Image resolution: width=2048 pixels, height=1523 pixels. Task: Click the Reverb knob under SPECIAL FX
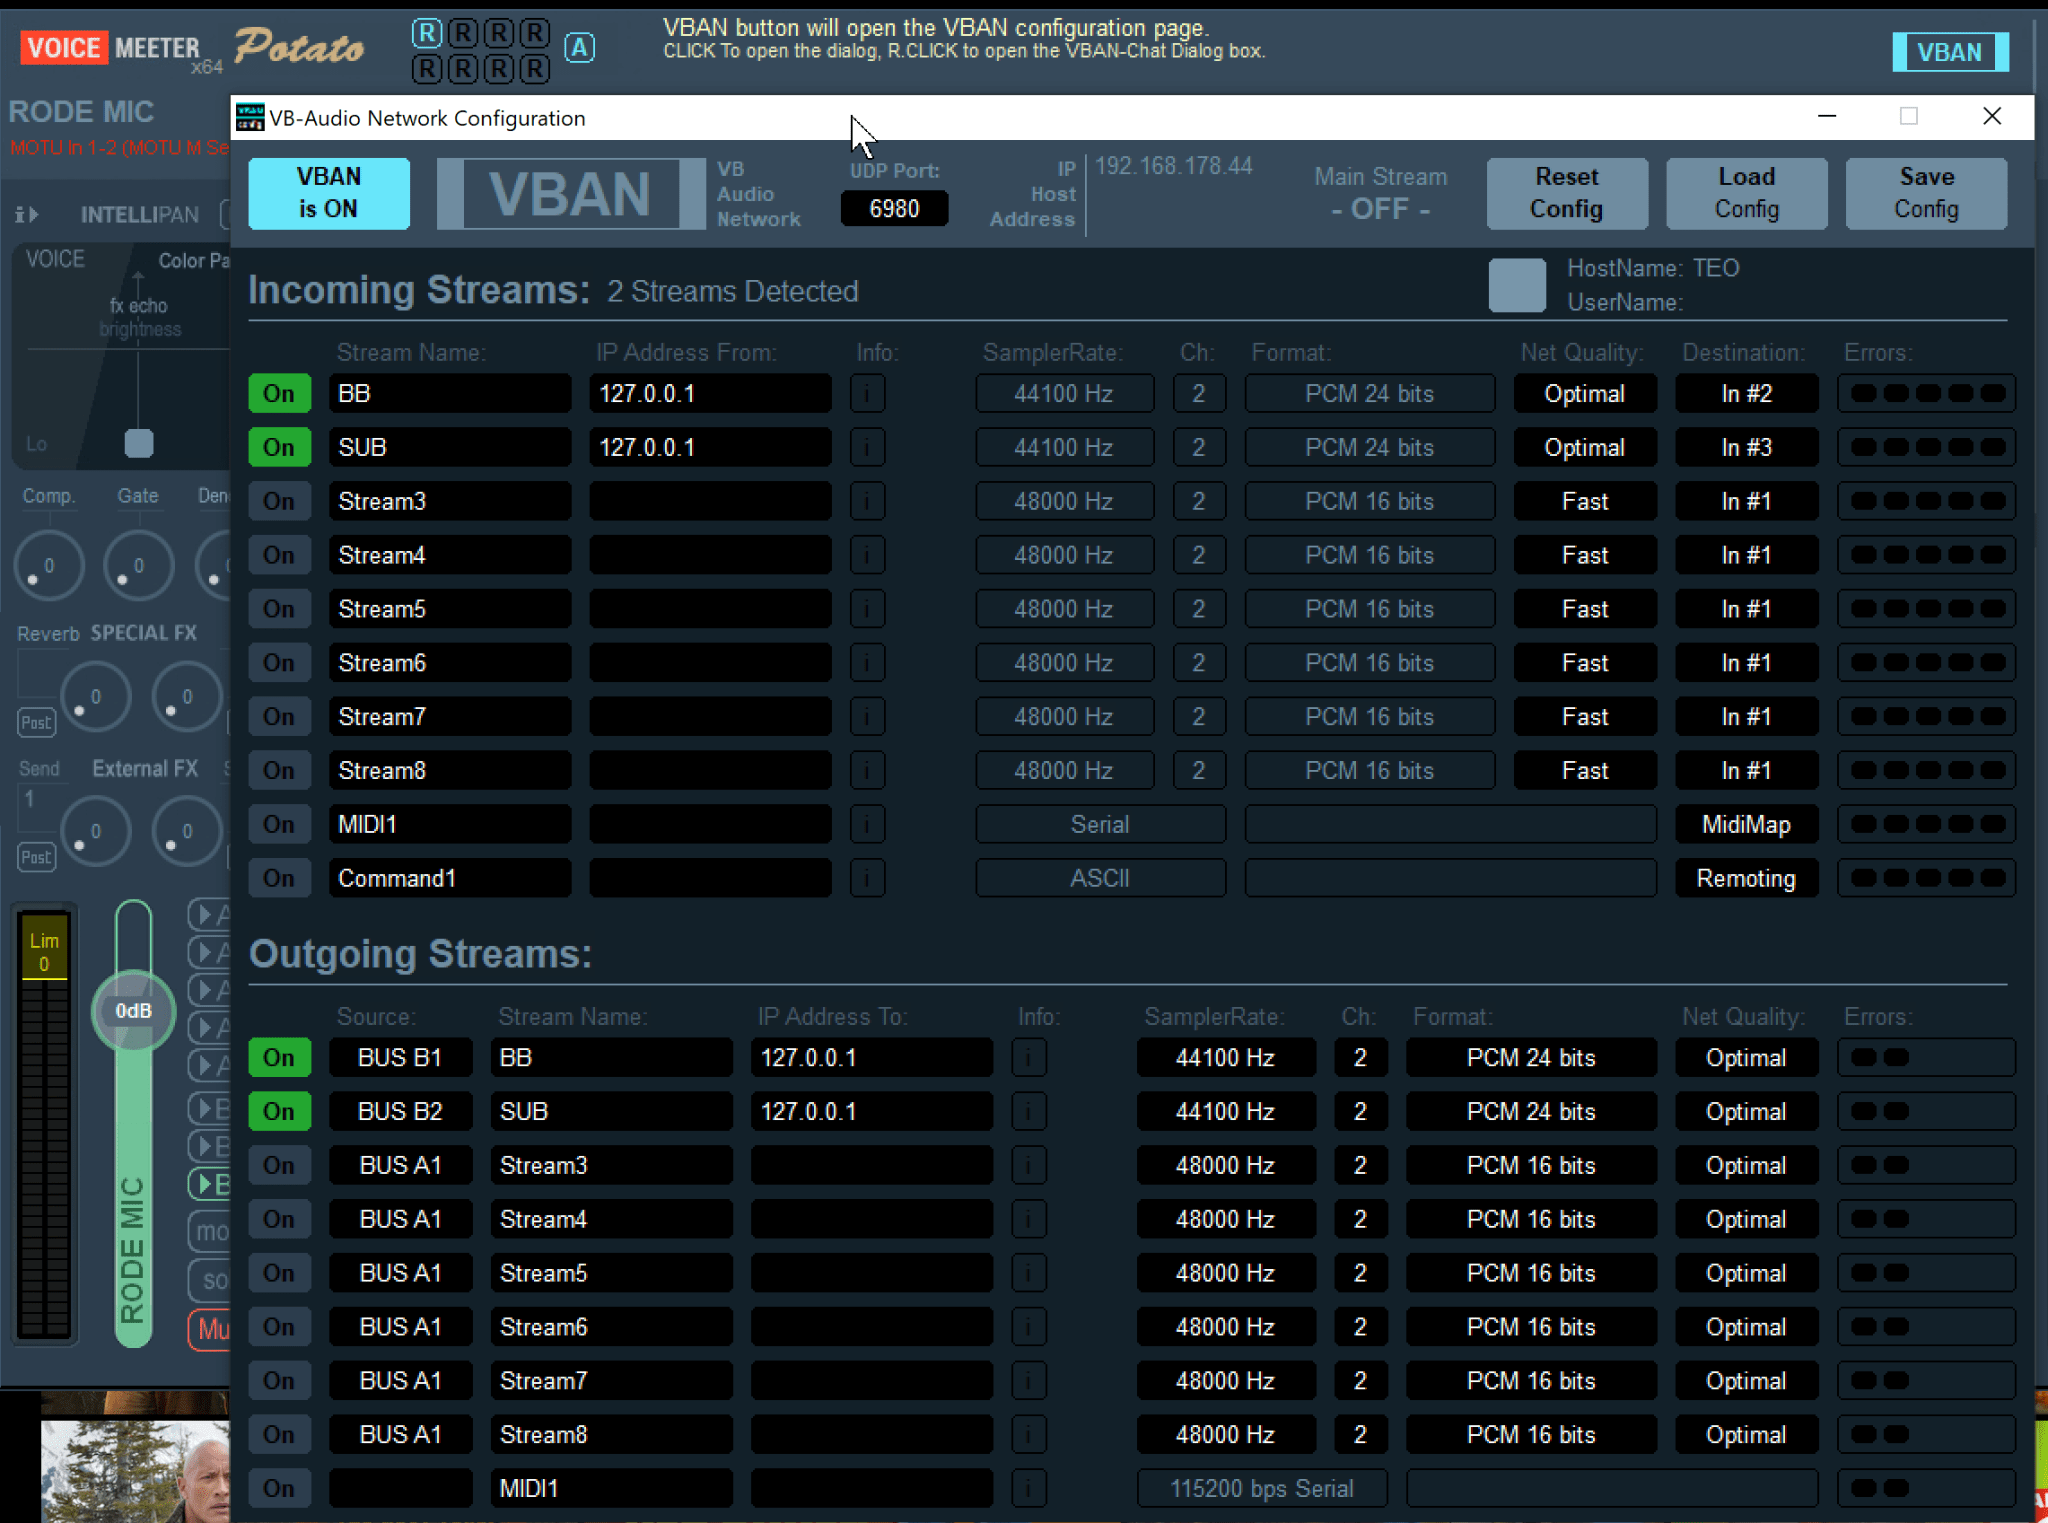[95, 697]
